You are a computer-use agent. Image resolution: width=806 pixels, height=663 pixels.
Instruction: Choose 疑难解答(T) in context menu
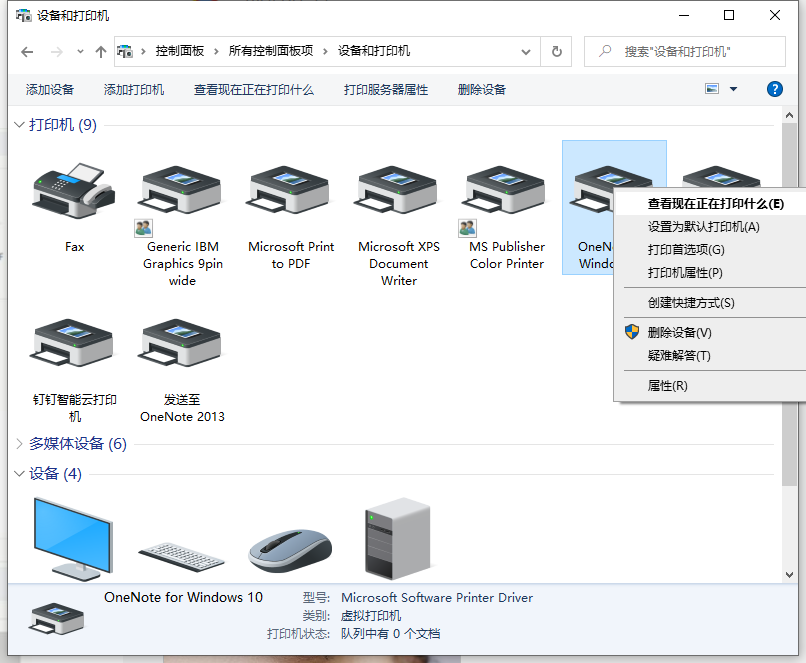[679, 356]
